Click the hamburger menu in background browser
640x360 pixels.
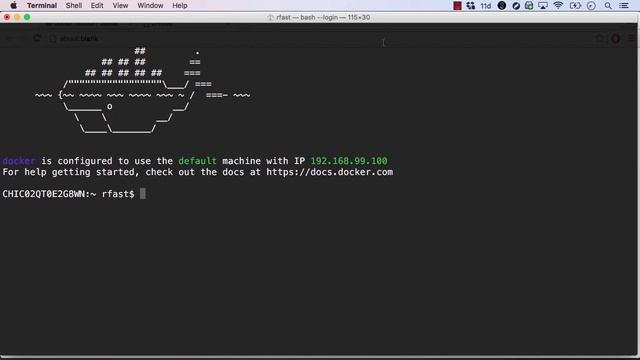[631, 38]
